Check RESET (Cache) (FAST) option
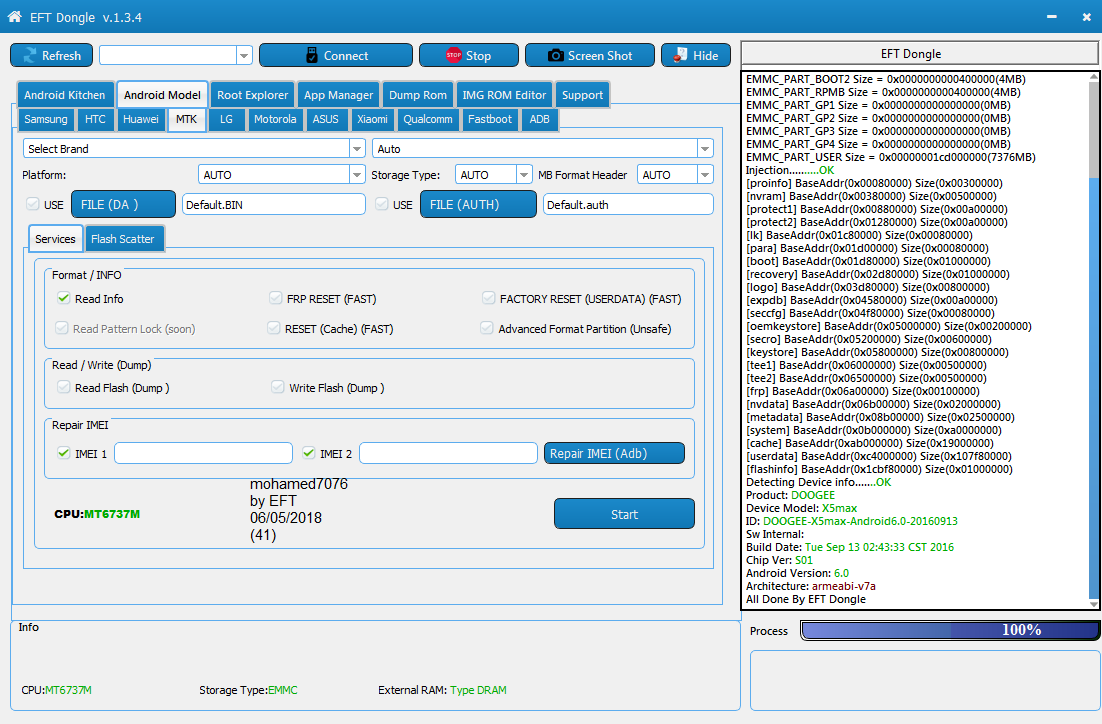The height and width of the screenshot is (724, 1102). [x=274, y=328]
